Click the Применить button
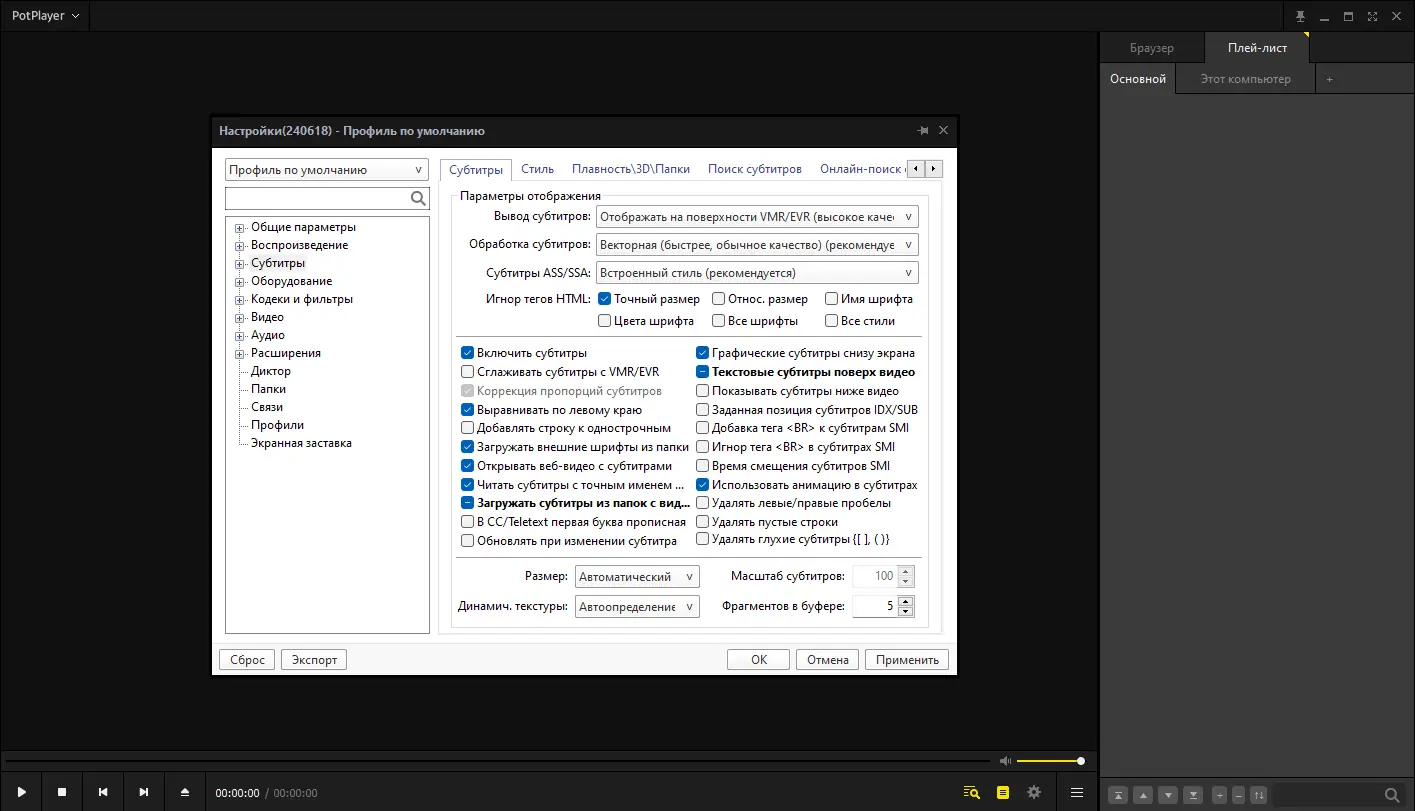 point(906,659)
